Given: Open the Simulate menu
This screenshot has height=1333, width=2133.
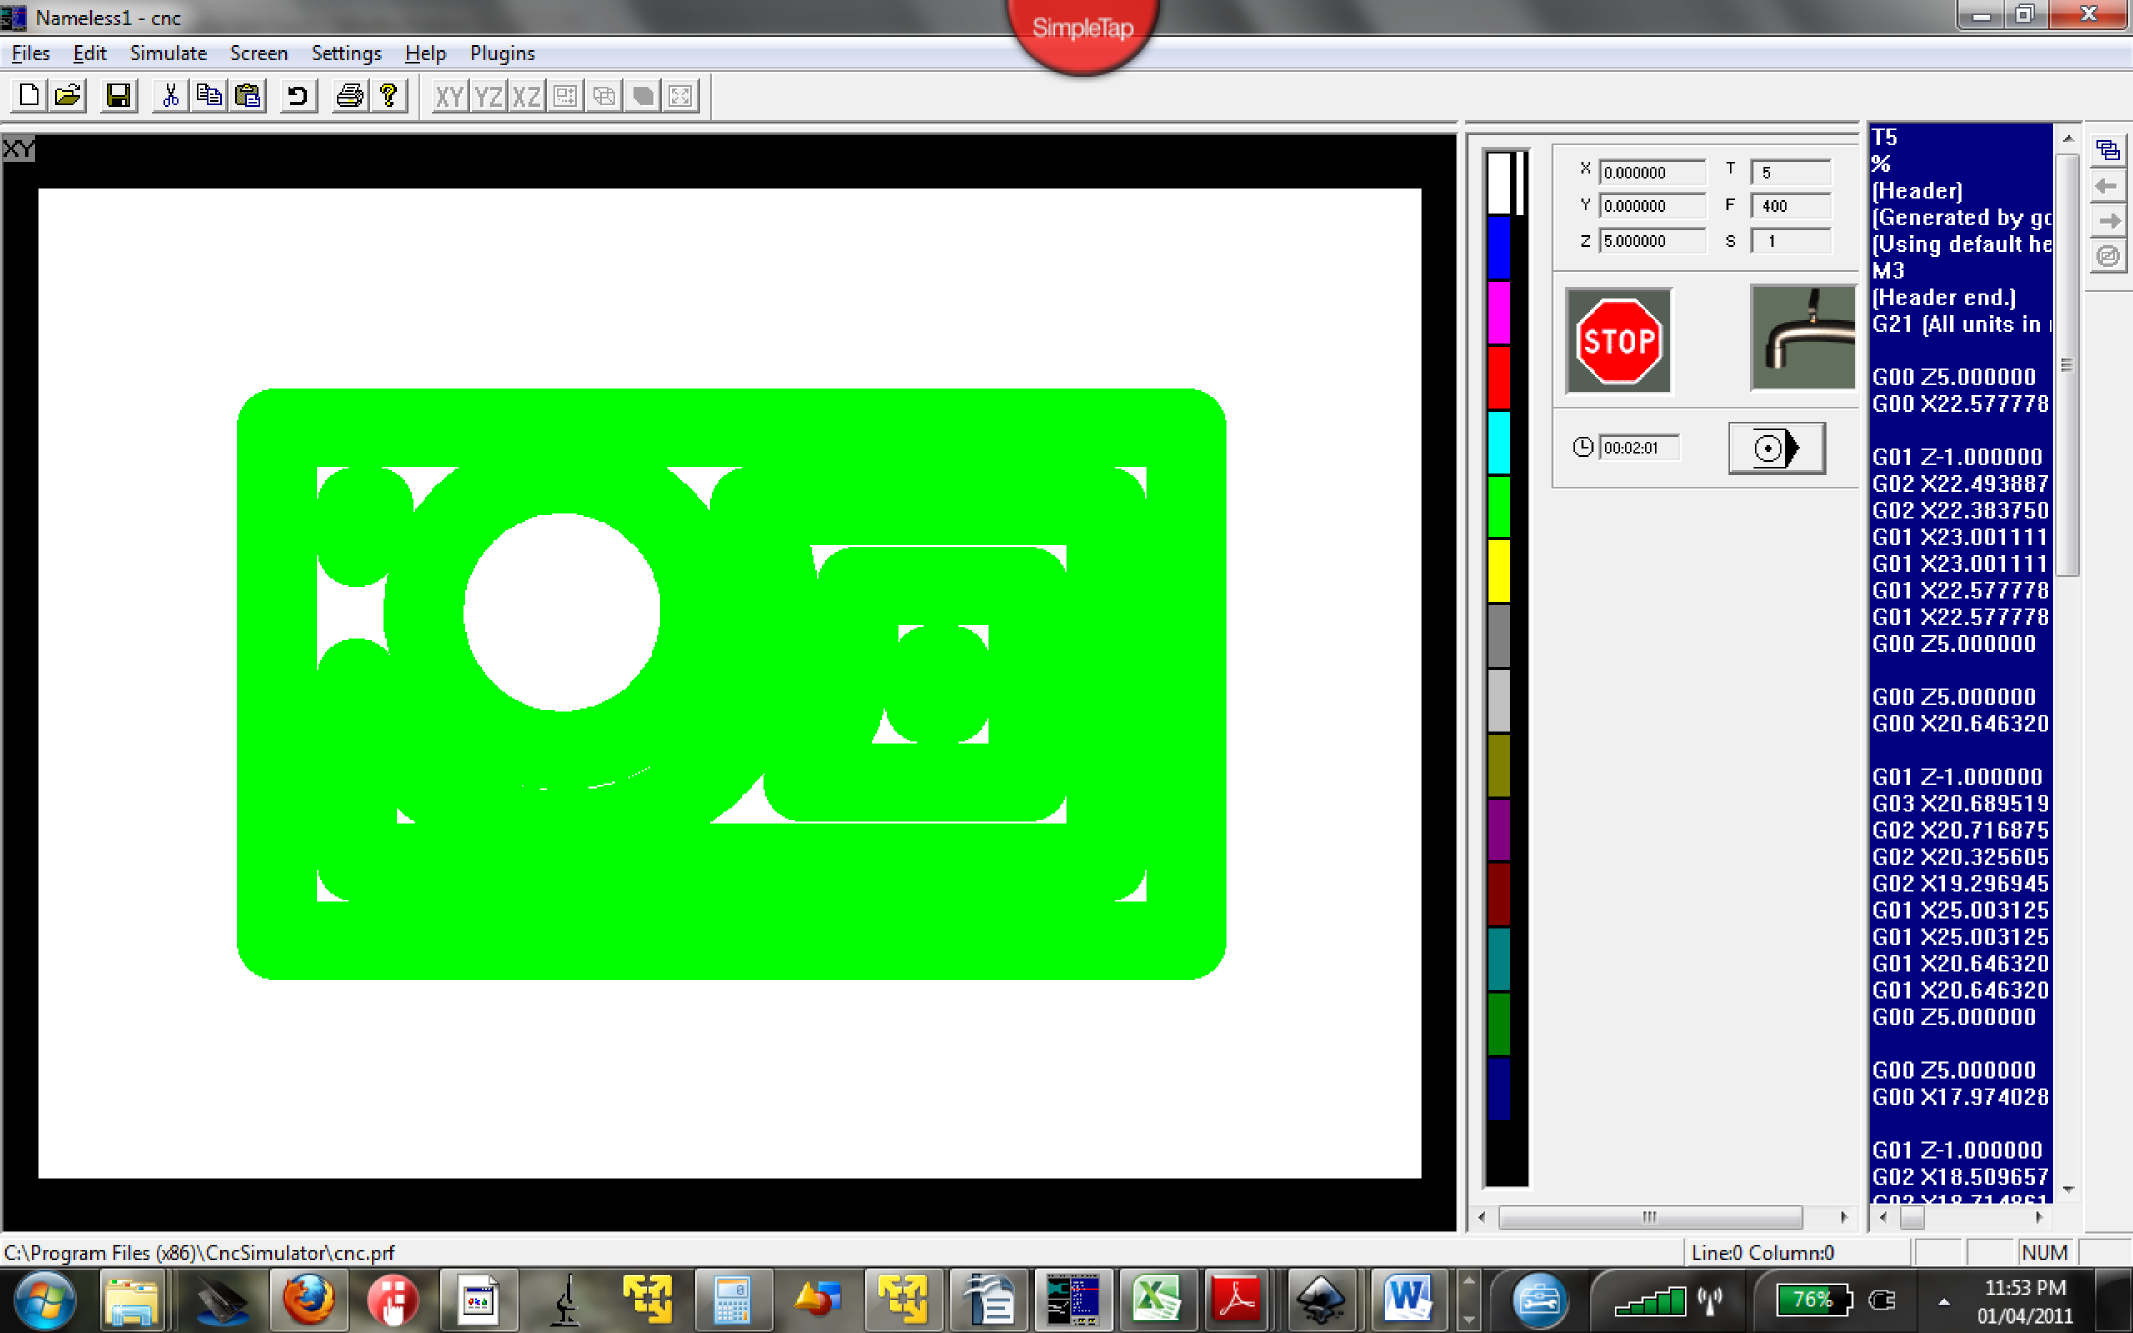Looking at the screenshot, I should point(168,53).
